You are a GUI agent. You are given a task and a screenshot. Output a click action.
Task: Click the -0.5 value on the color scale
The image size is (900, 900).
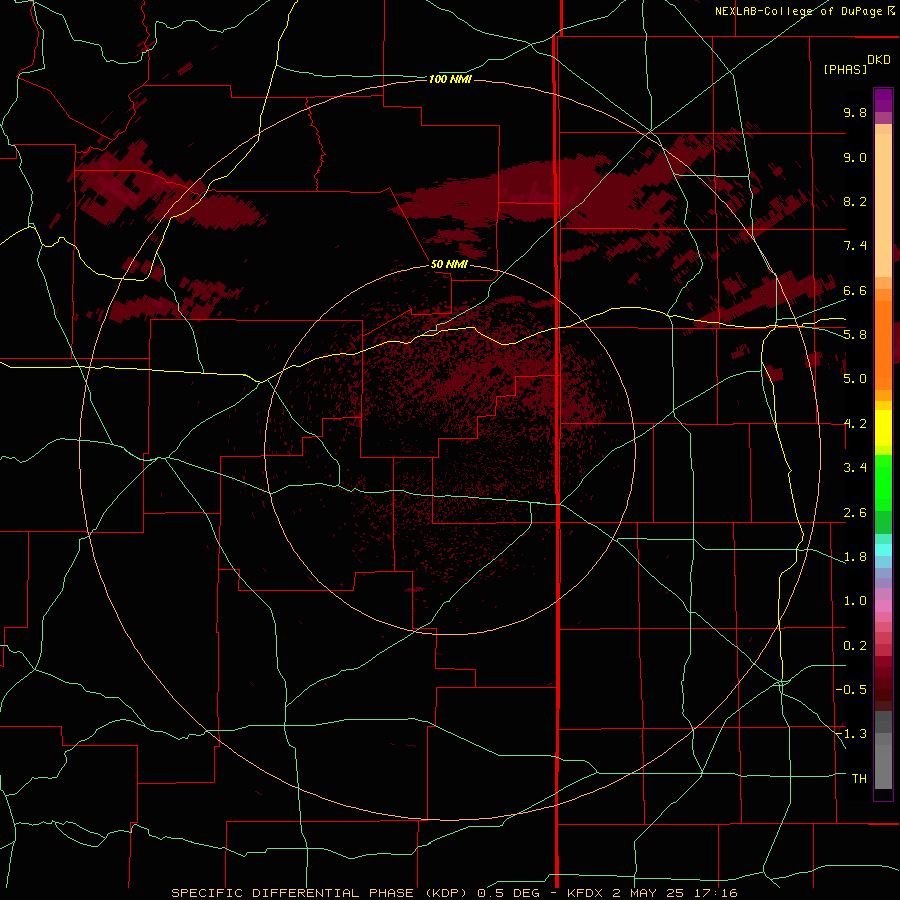(851, 690)
